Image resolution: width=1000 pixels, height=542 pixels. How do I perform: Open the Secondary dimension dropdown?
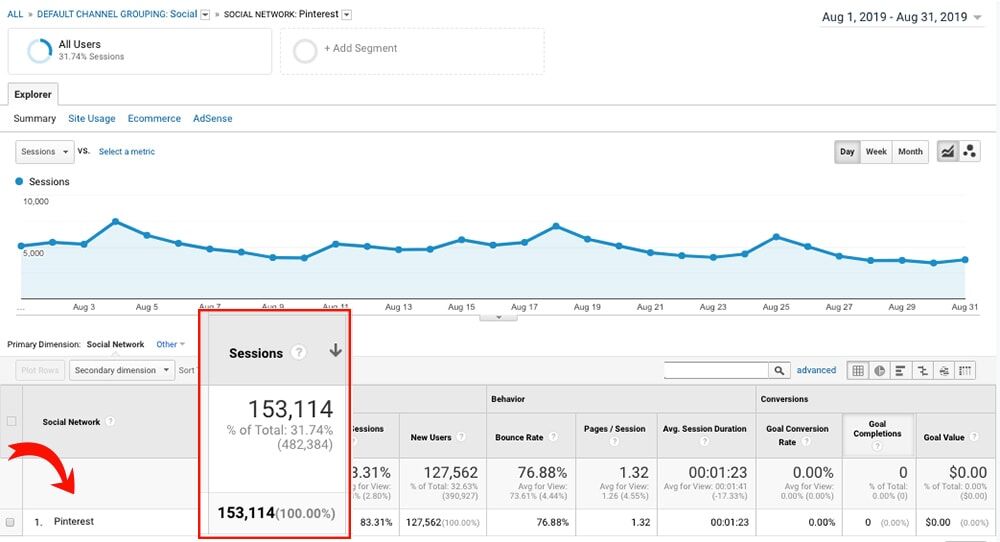pyautogui.click(x=120, y=370)
